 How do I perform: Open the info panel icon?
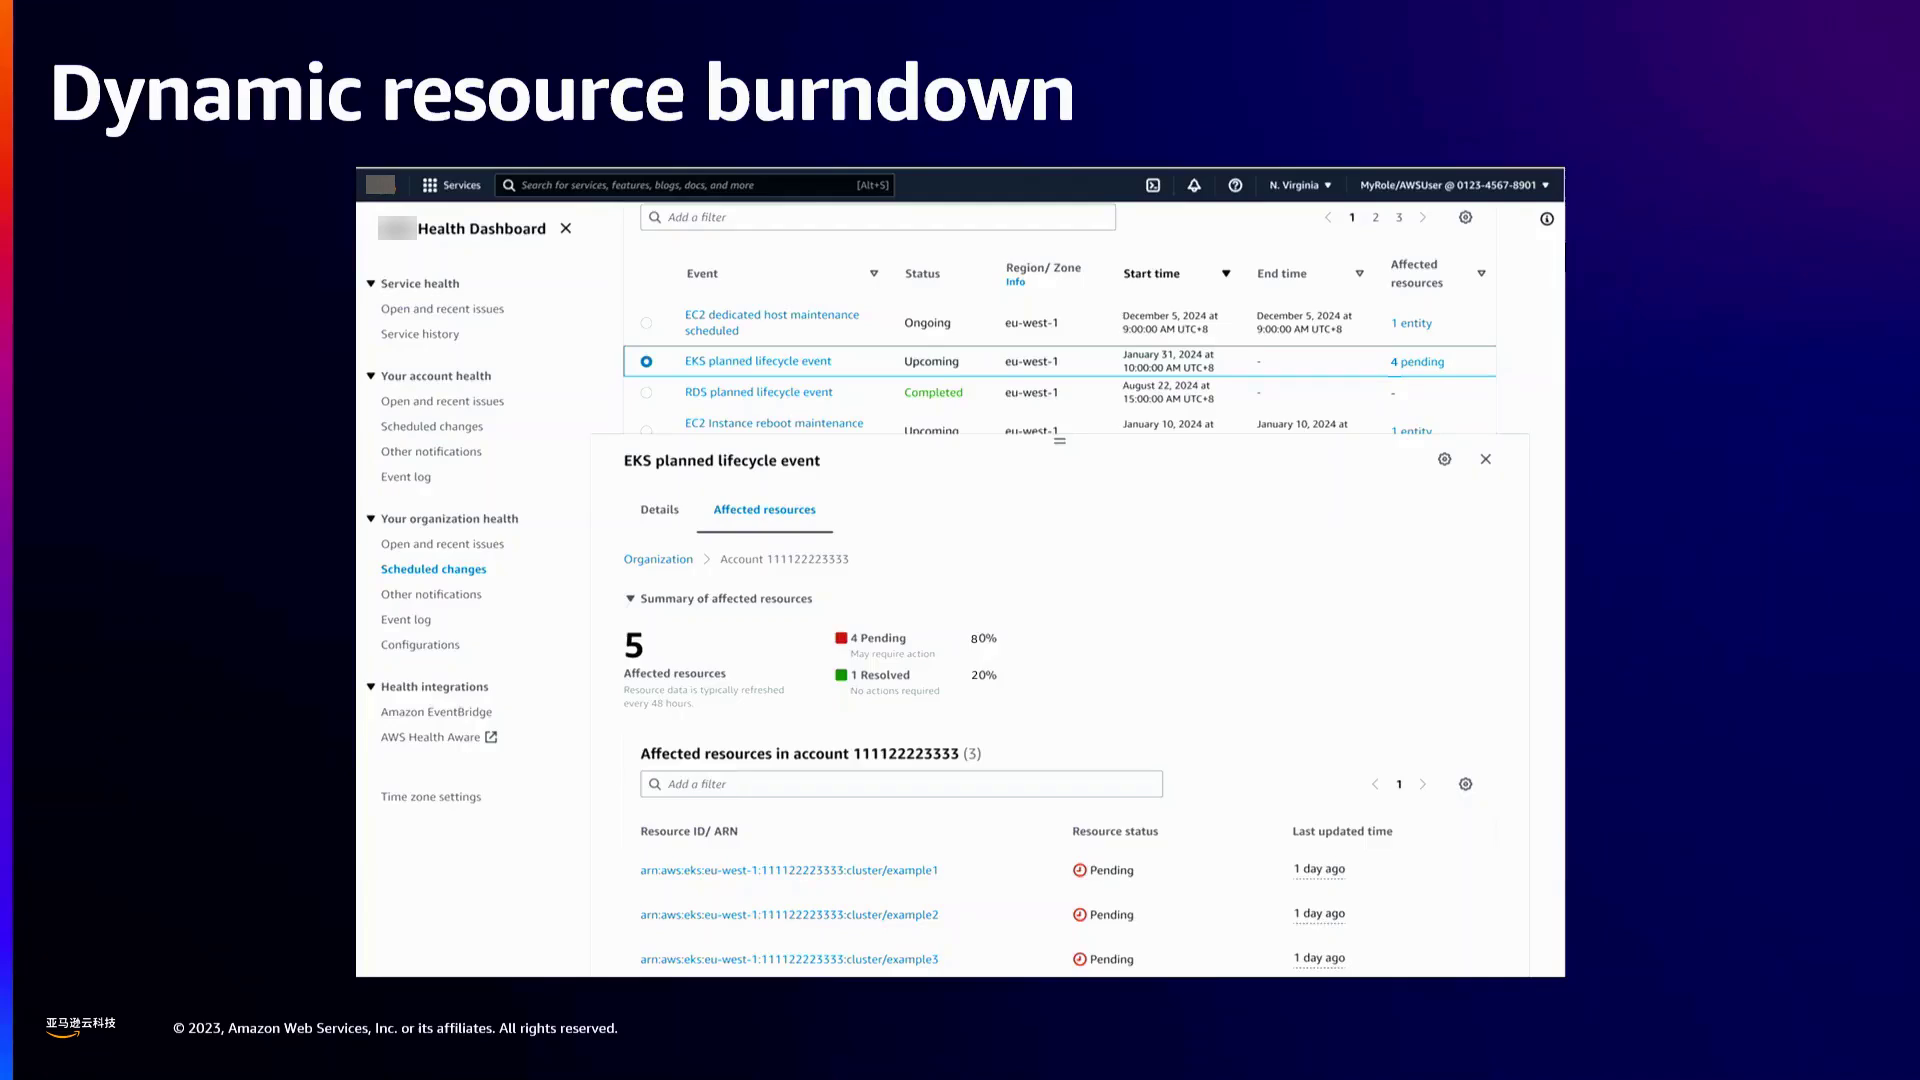pos(1547,219)
